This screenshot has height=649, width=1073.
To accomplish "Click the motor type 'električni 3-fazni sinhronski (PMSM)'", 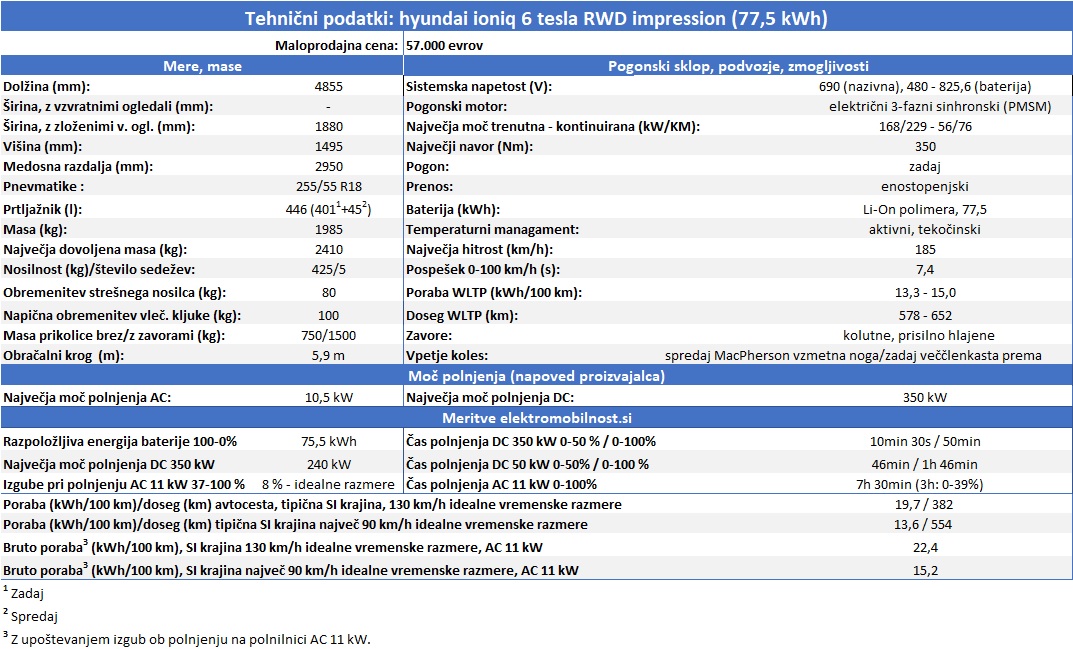I will pyautogui.click(x=940, y=107).
